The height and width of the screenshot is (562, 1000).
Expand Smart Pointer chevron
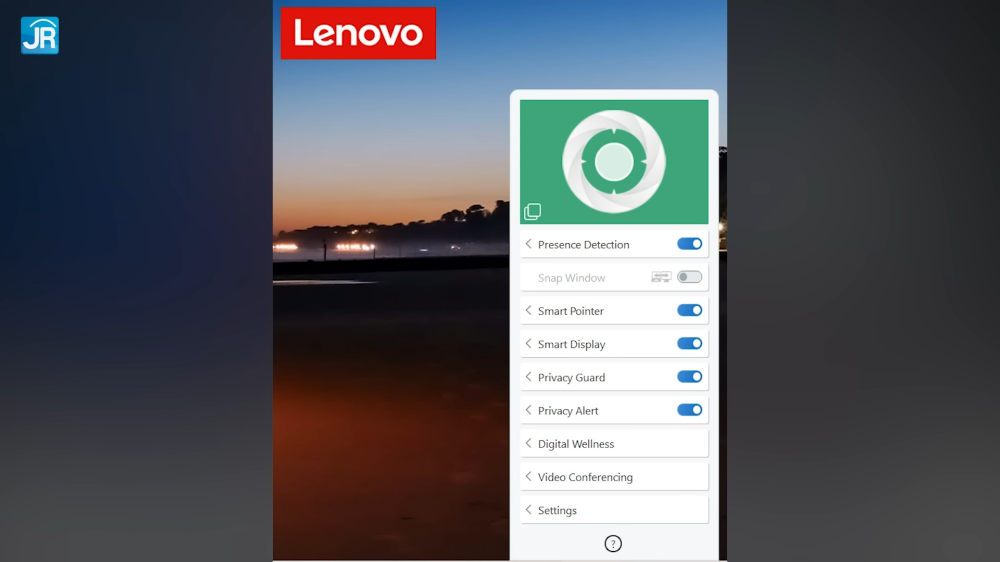528,310
